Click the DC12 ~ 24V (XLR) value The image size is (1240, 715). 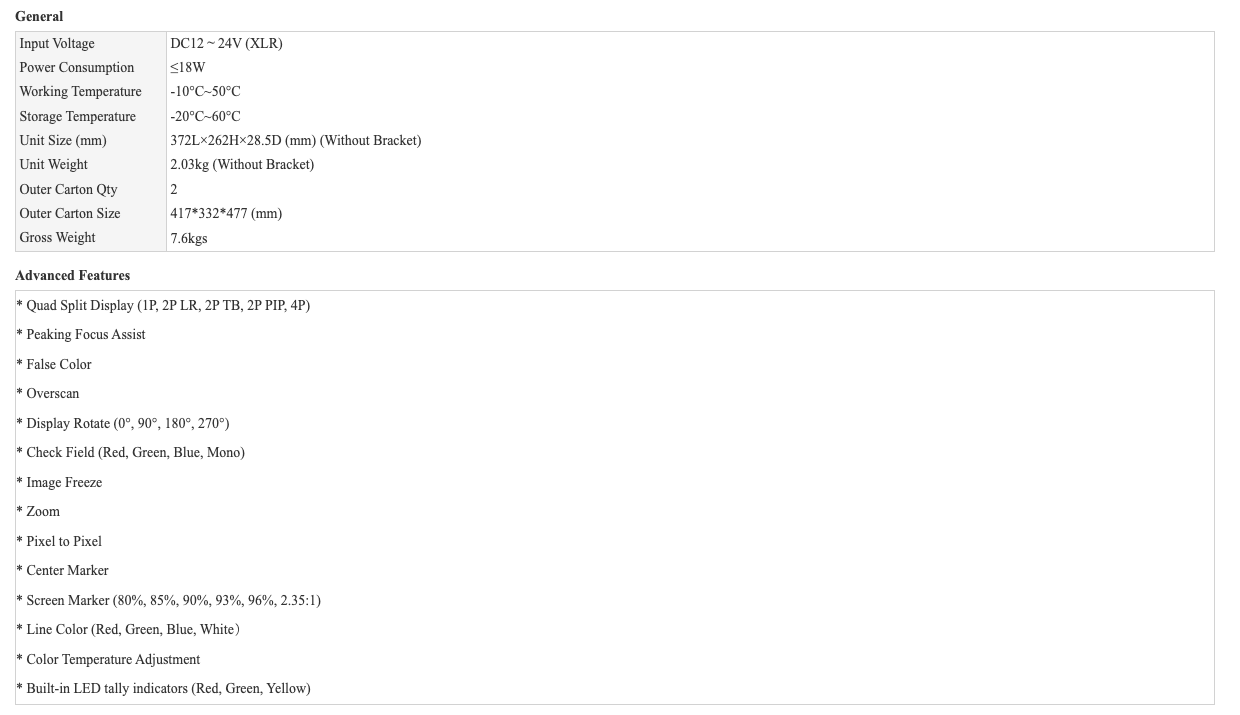[226, 43]
